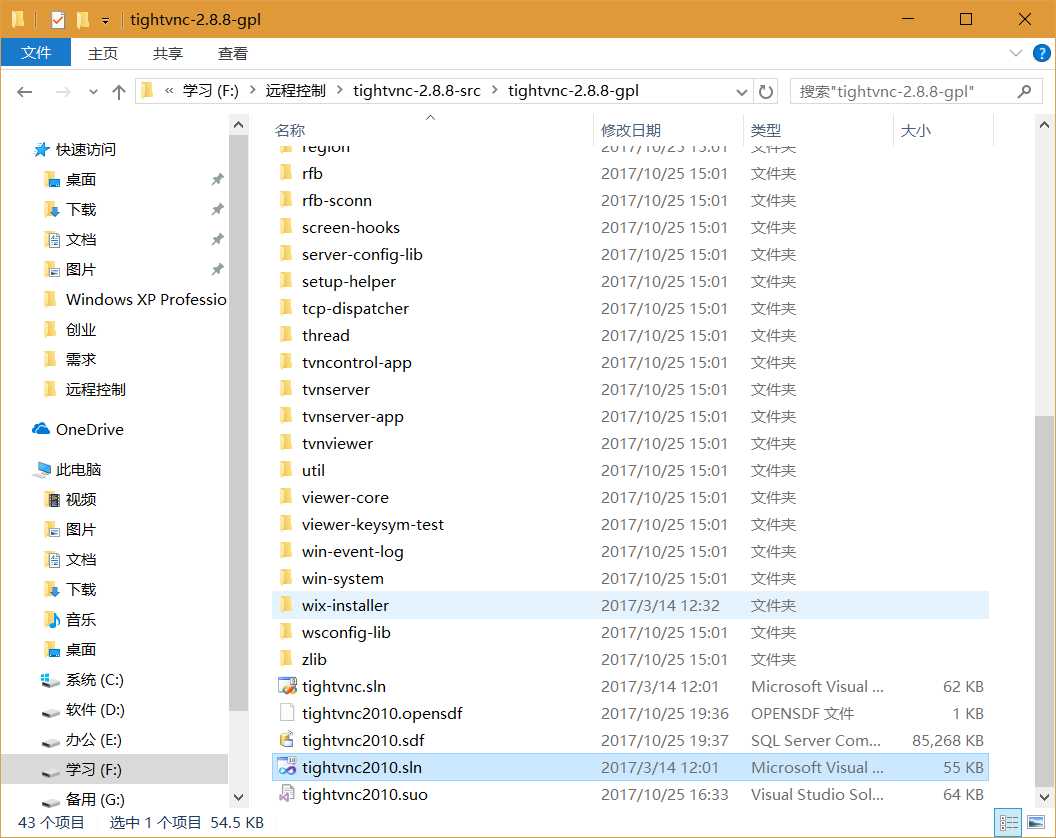Viewport: 1056px width, 838px height.
Task: Go up one folder level arrow
Action: (x=119, y=92)
